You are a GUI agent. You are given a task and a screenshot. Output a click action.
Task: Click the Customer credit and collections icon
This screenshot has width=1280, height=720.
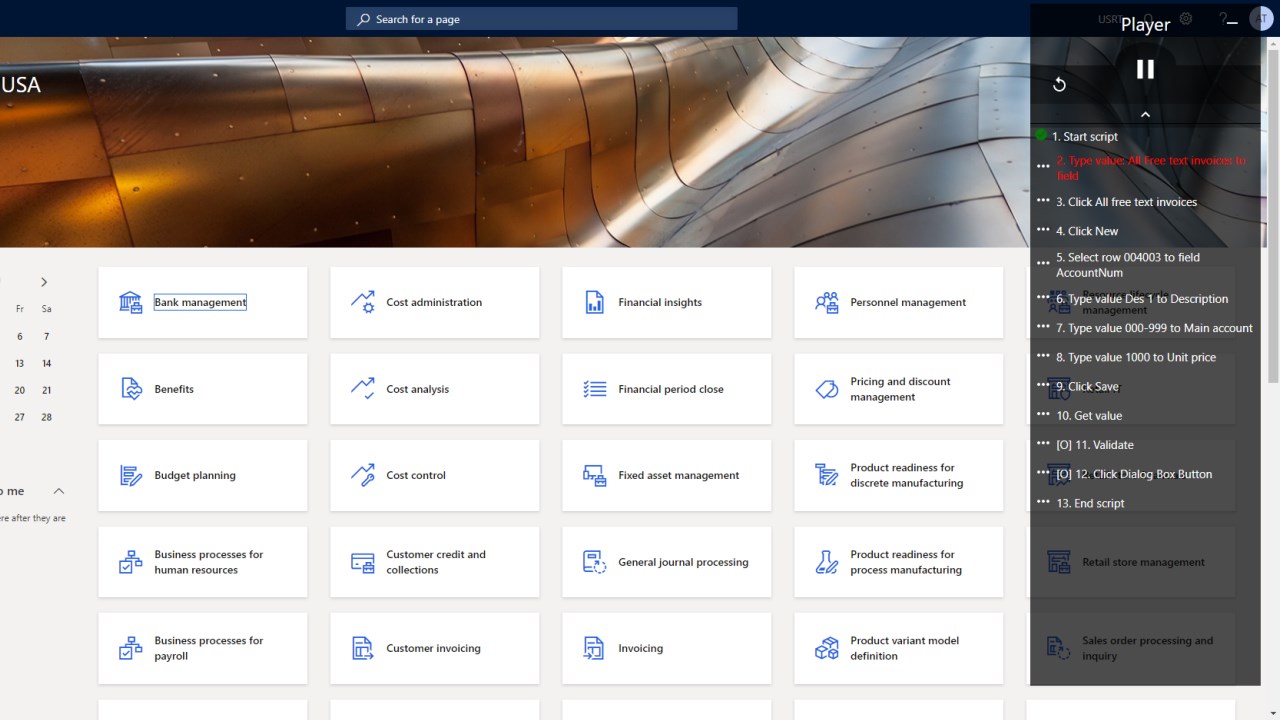[363, 562]
